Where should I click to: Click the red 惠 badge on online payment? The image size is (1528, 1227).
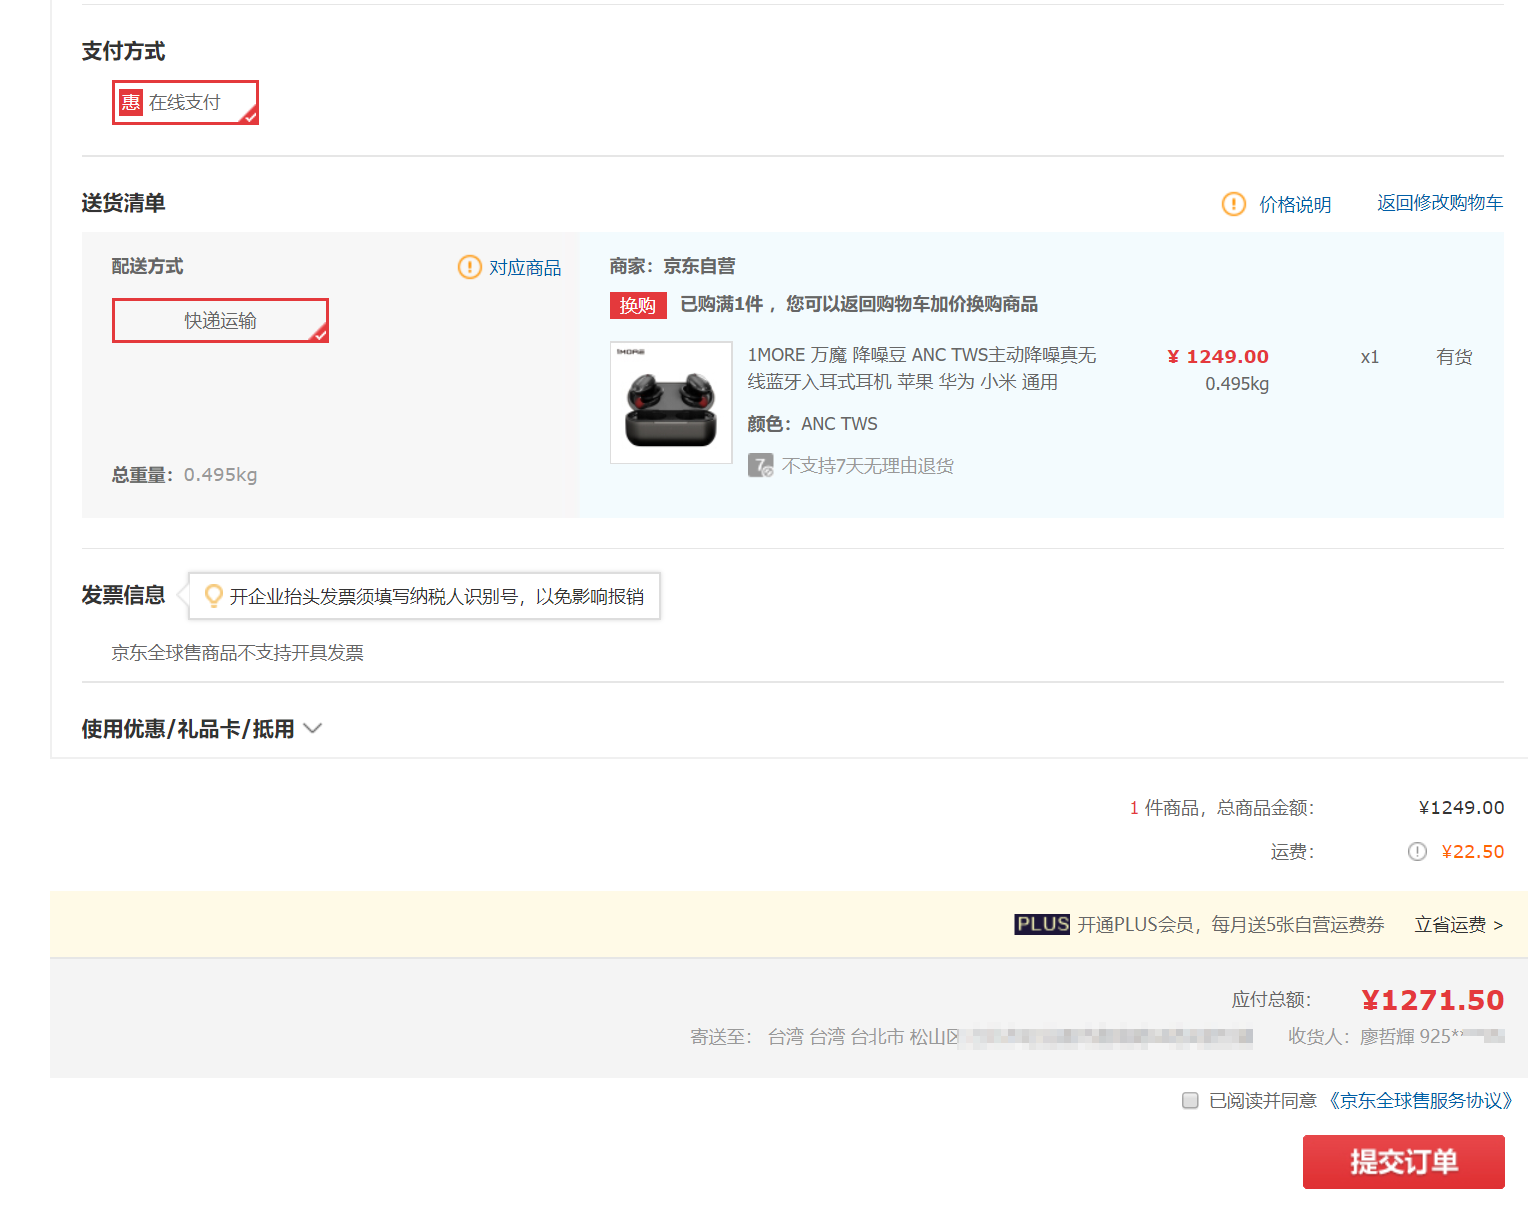pos(129,101)
